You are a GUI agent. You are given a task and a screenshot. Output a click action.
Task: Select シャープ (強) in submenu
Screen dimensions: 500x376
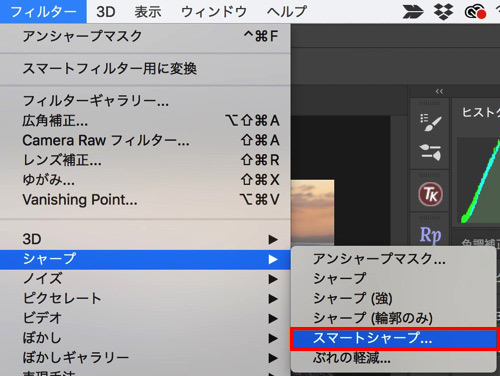pos(393,298)
